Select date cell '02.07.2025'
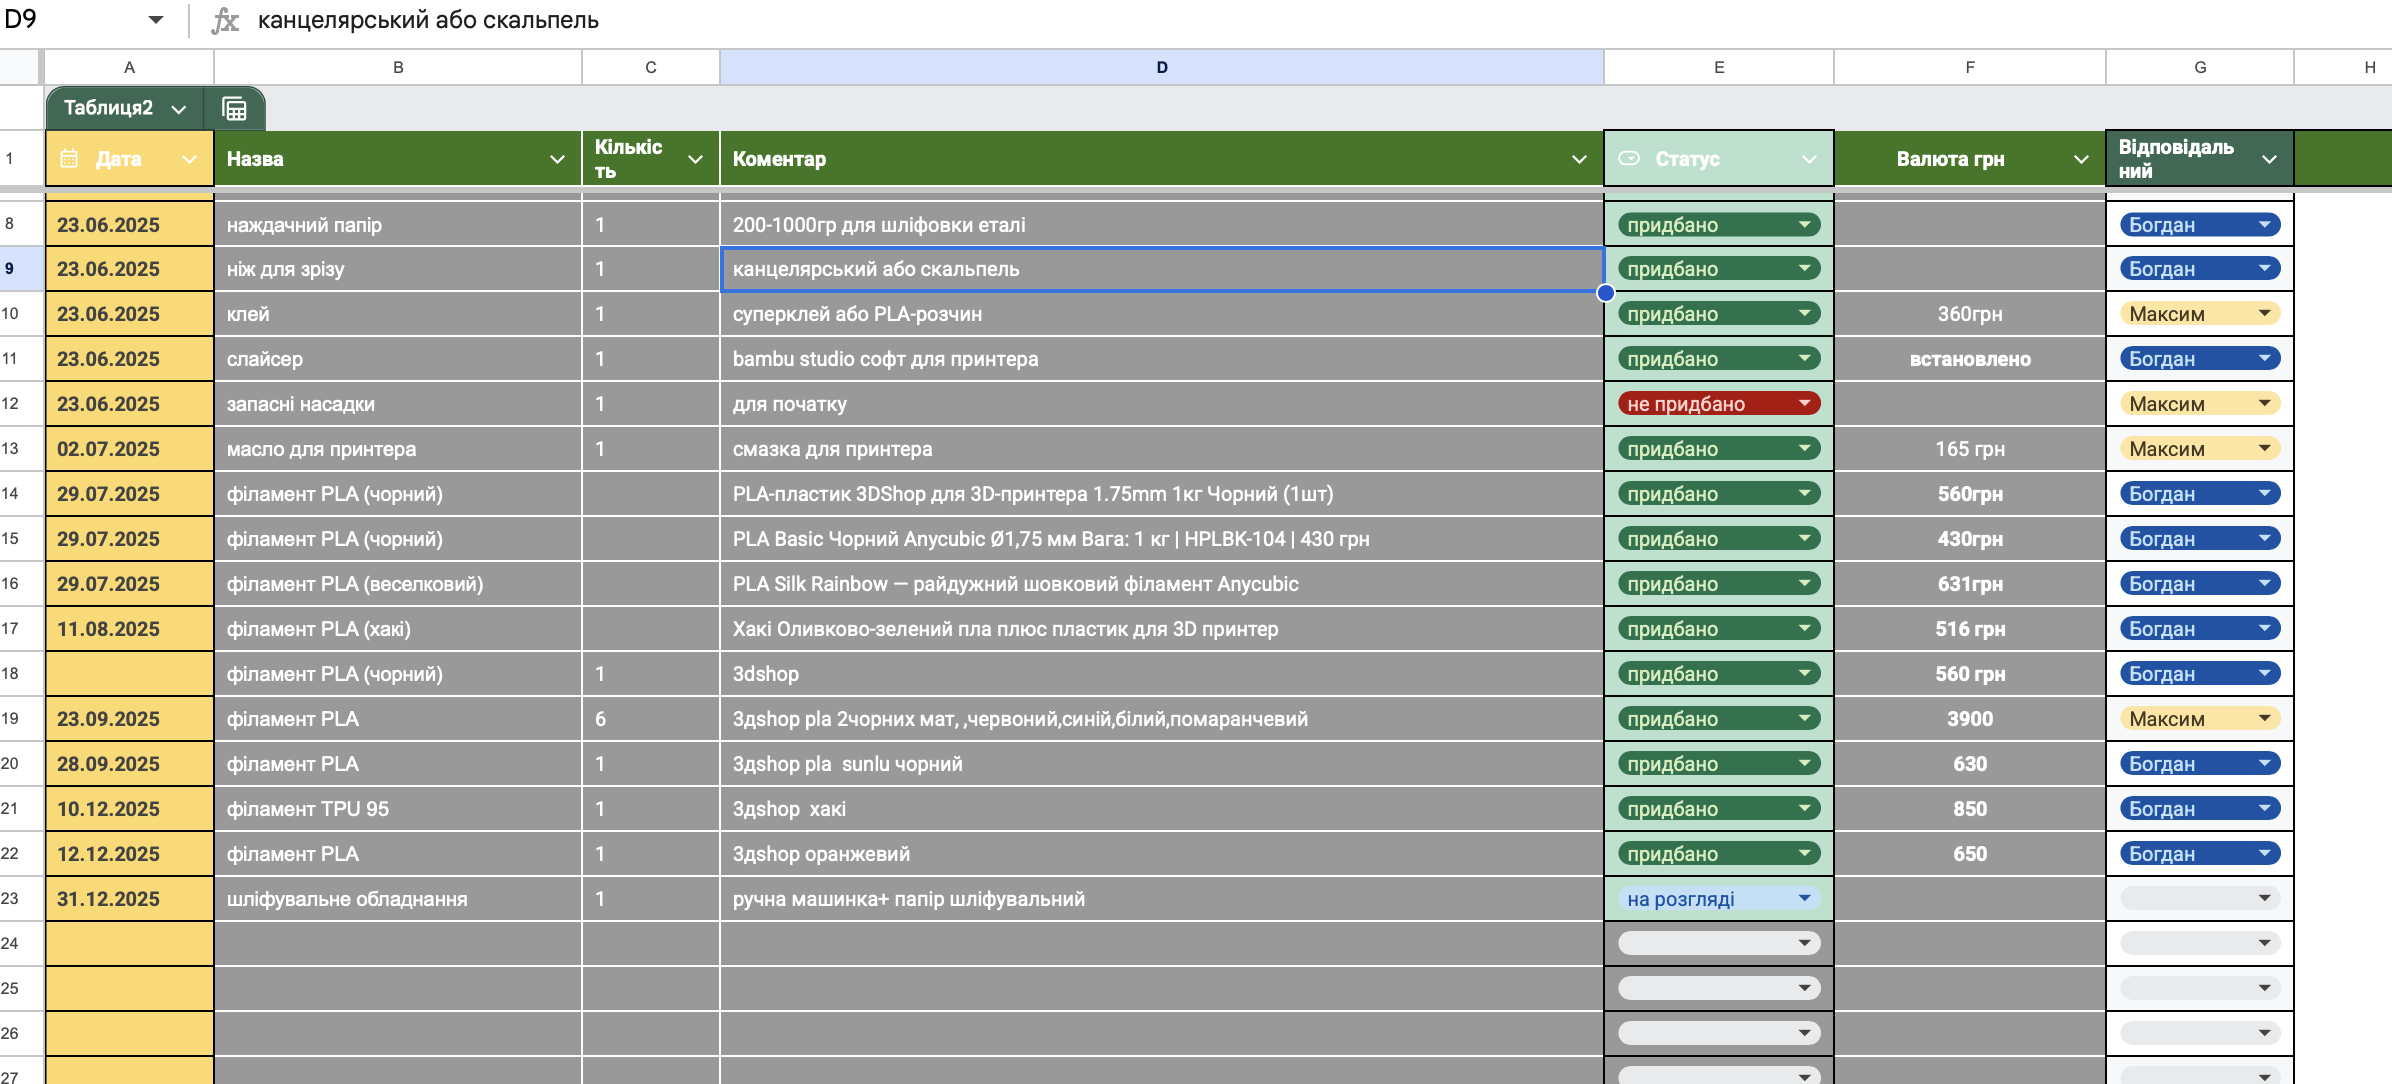The height and width of the screenshot is (1084, 2392). click(129, 449)
